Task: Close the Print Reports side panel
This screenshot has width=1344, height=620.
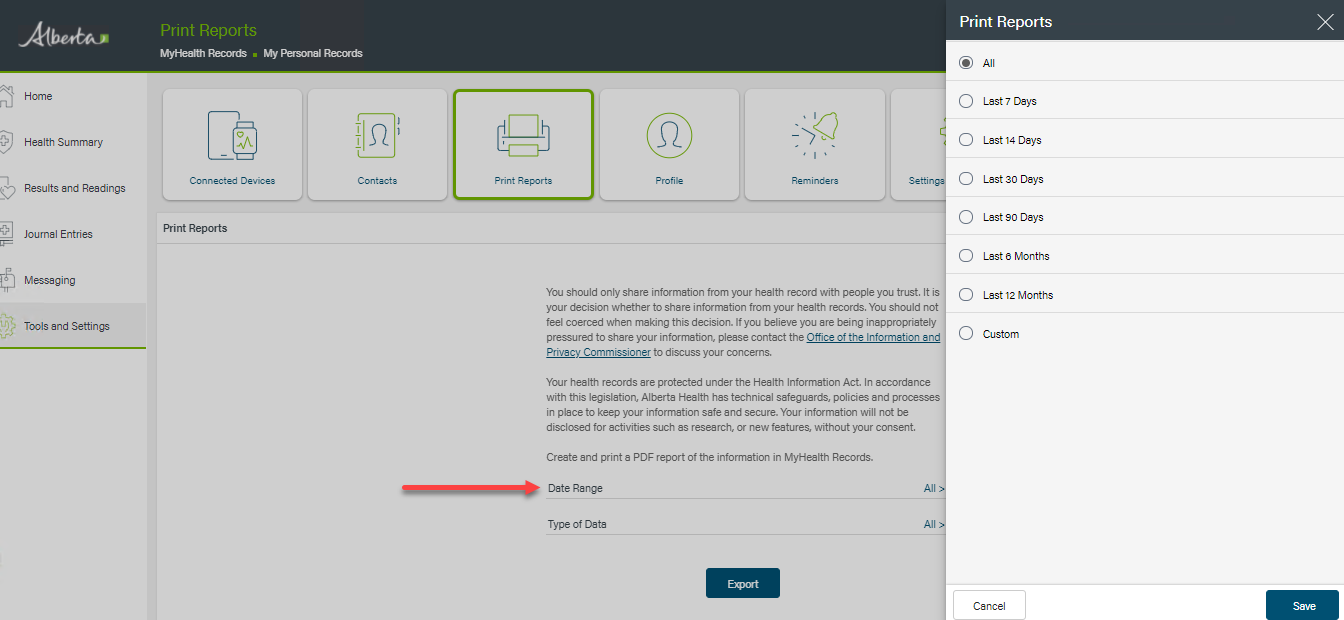Action: 1324,21
